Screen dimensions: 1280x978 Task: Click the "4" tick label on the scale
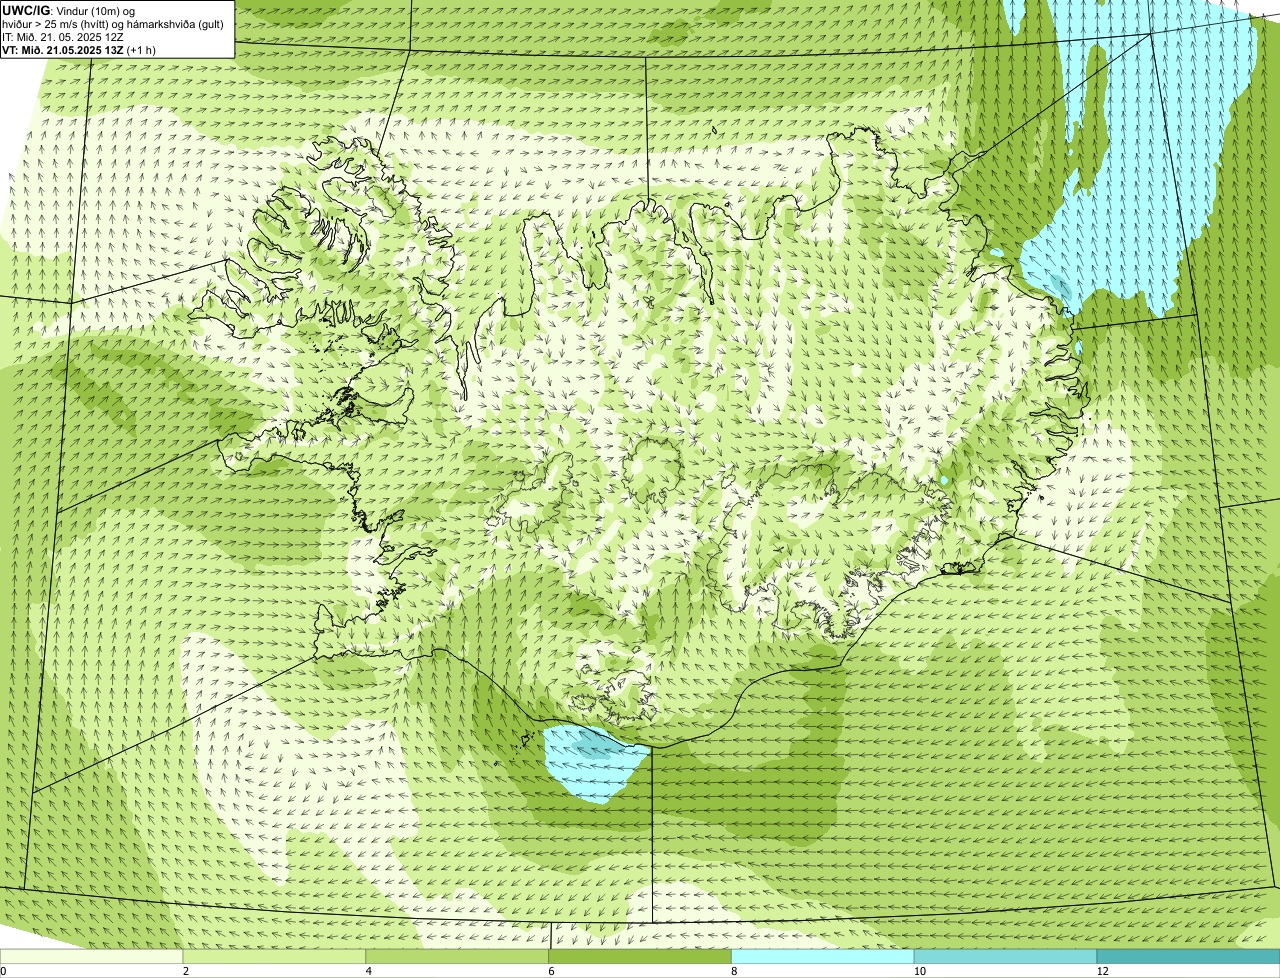(x=369, y=971)
